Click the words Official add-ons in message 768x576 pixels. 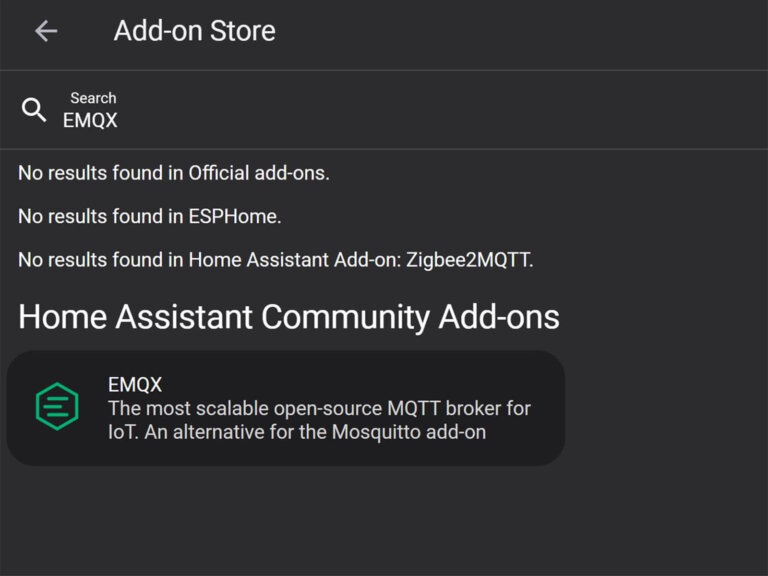(258, 173)
